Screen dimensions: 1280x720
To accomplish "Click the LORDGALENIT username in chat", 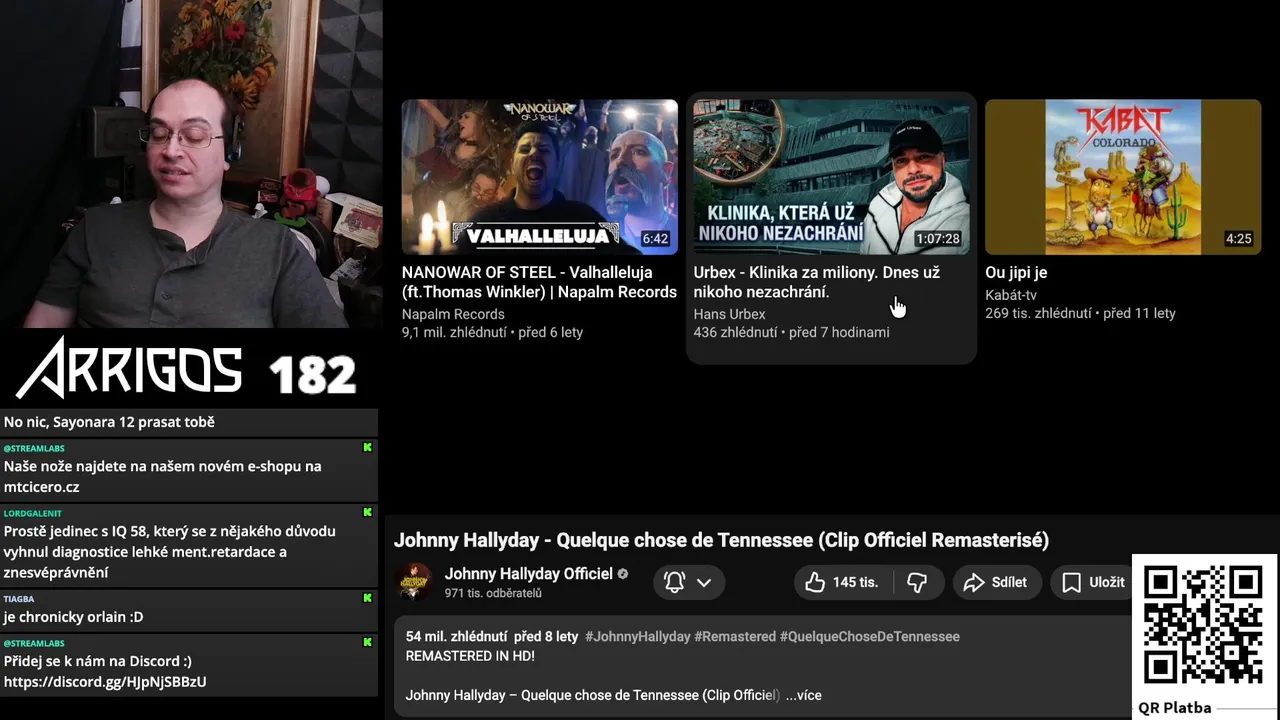I will point(33,513).
